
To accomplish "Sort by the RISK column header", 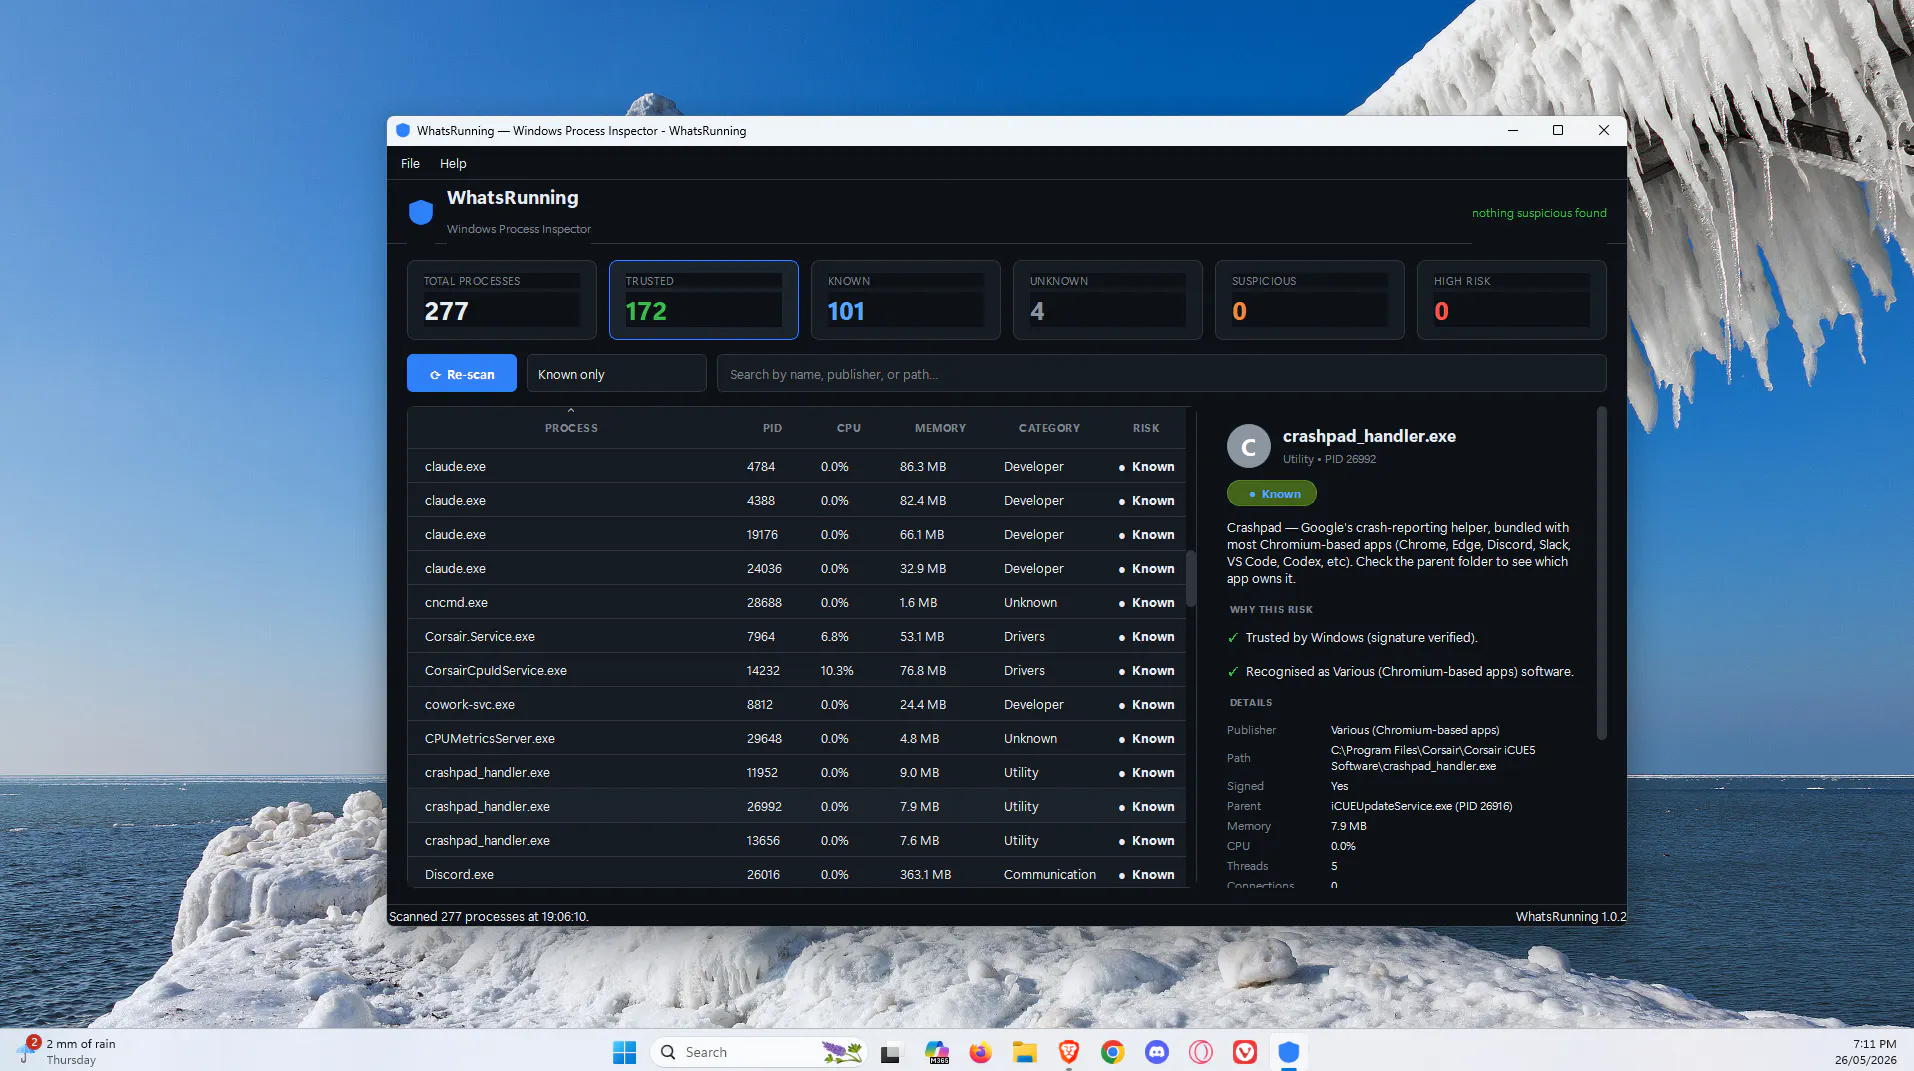I will click(x=1146, y=427).
